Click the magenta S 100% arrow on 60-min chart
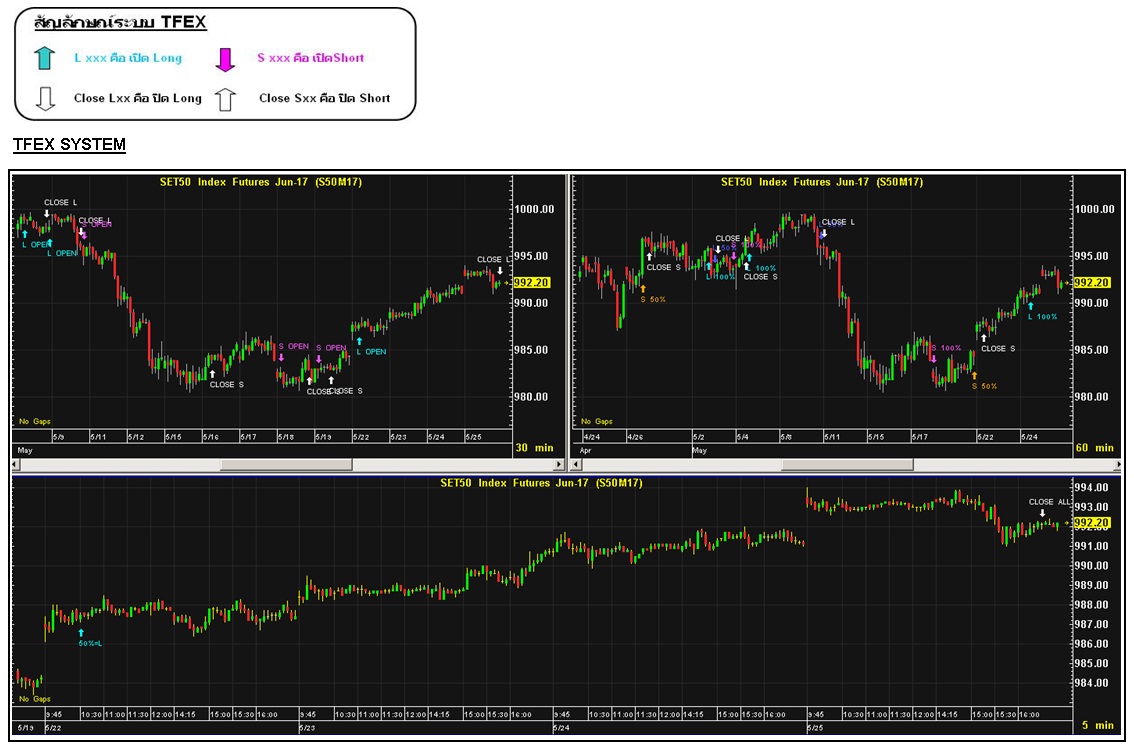 tap(933, 358)
